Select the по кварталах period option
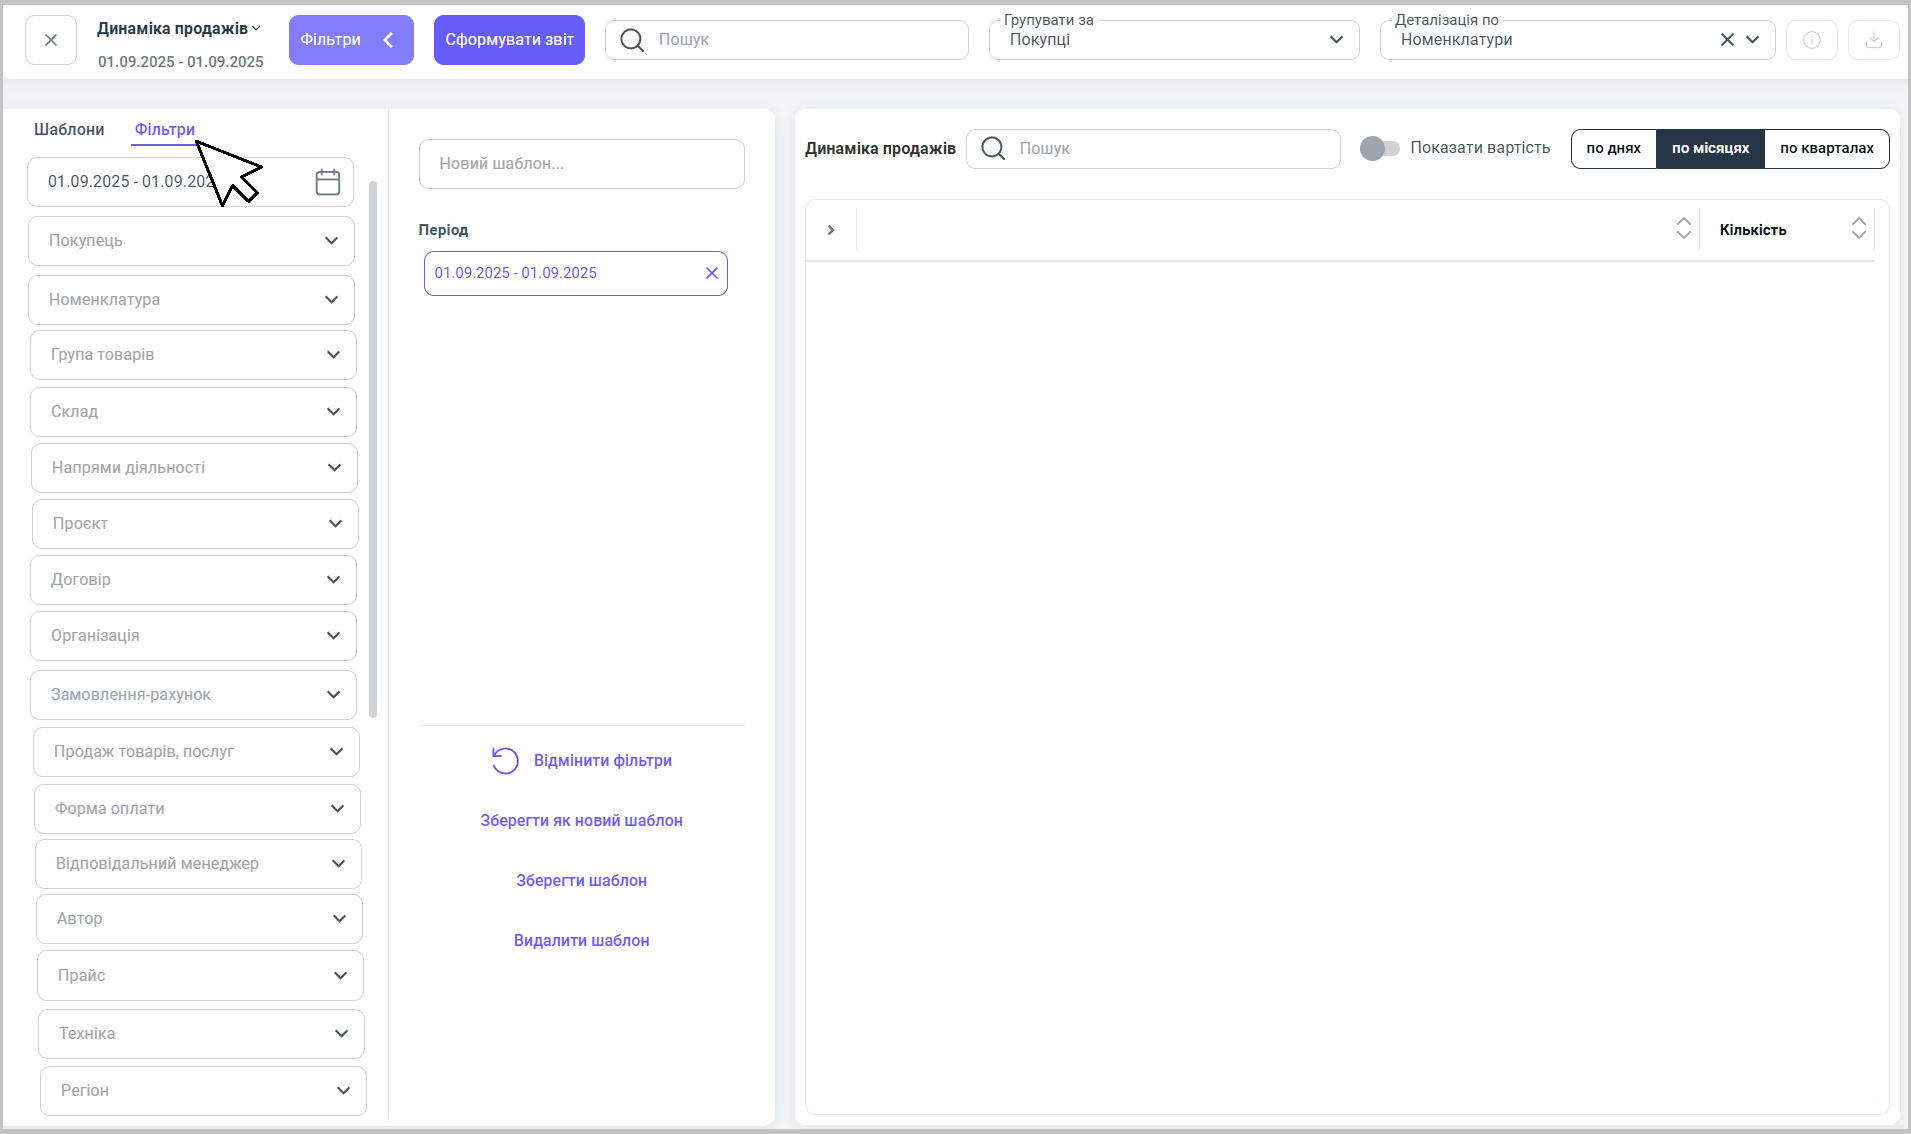The width and height of the screenshot is (1911, 1134). (1826, 148)
